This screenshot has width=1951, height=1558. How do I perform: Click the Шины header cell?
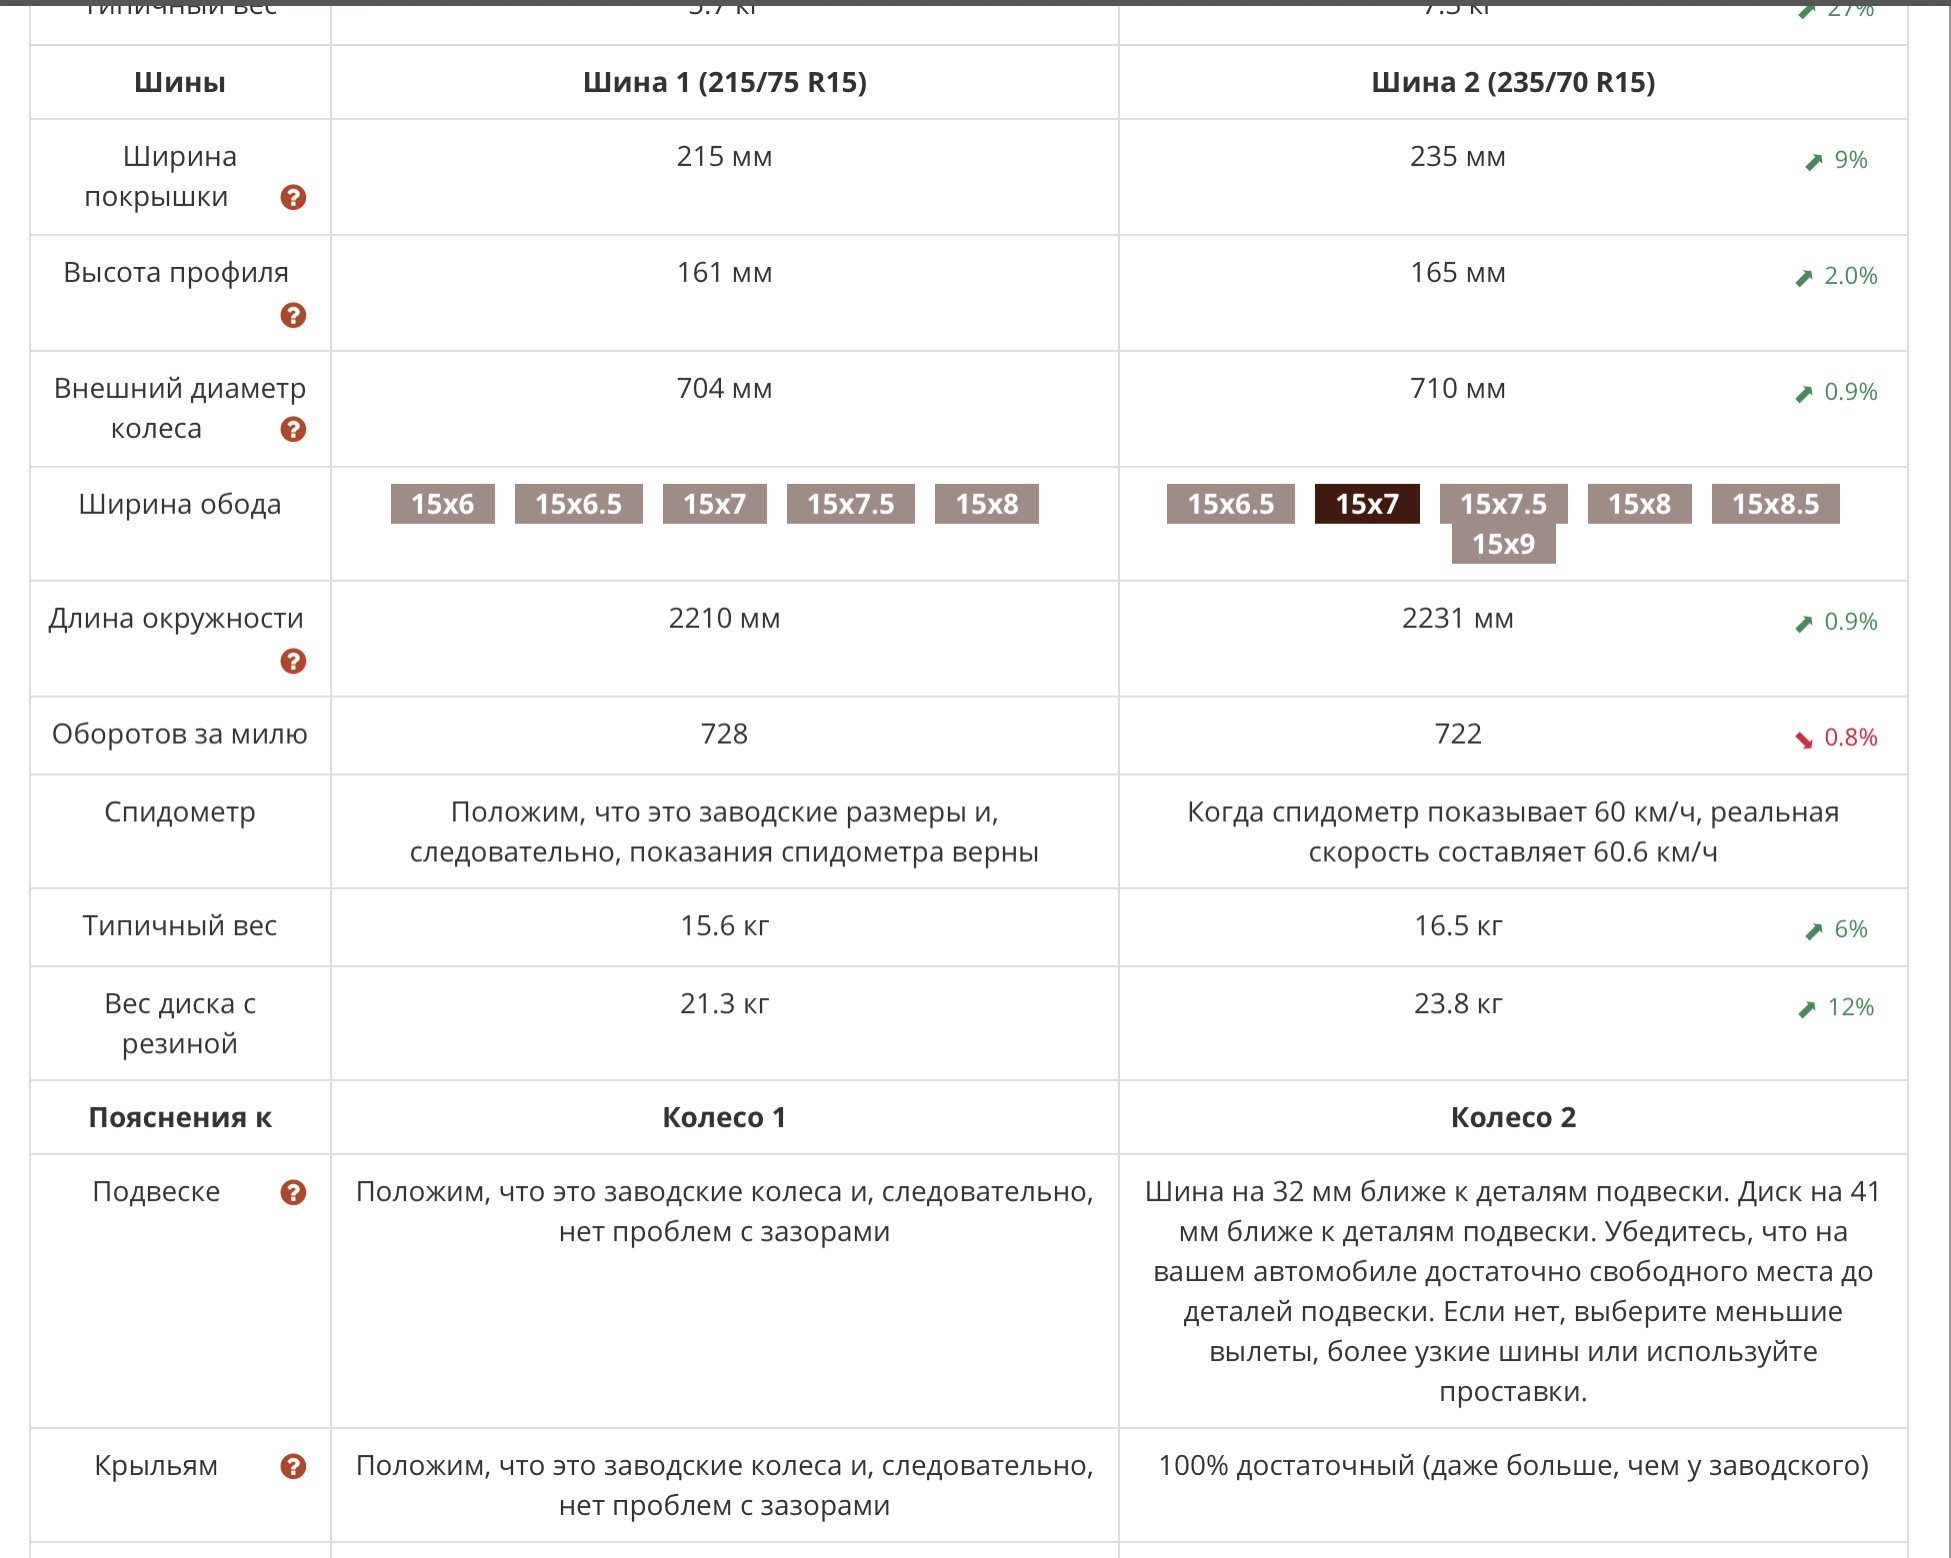(x=180, y=82)
